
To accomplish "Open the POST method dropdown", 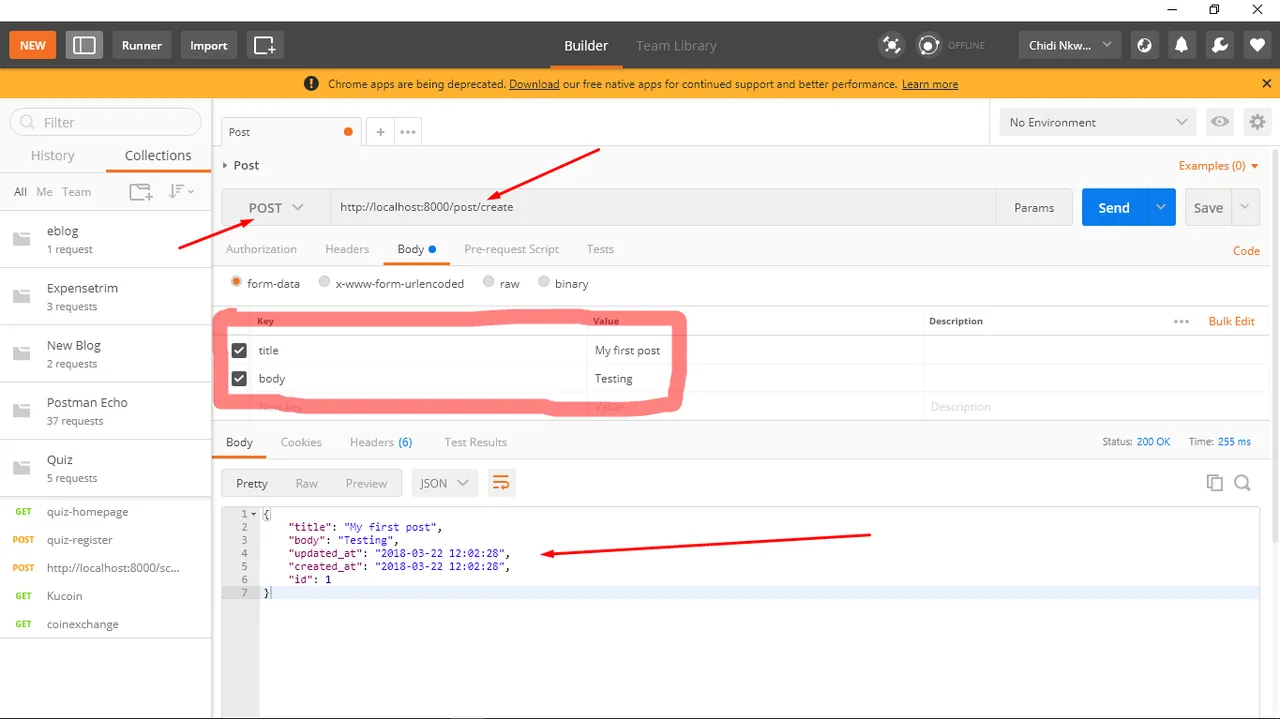I will pos(276,208).
